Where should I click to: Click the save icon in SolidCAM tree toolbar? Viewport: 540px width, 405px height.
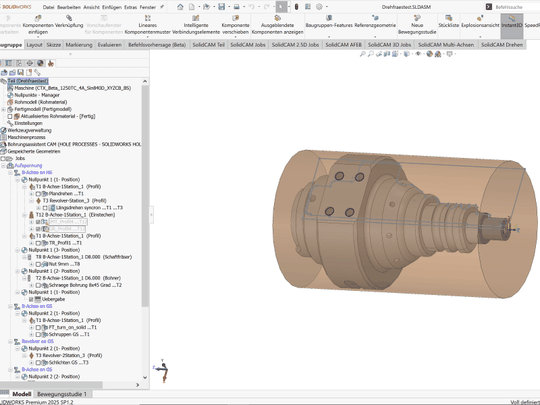pyautogui.click(x=20, y=72)
